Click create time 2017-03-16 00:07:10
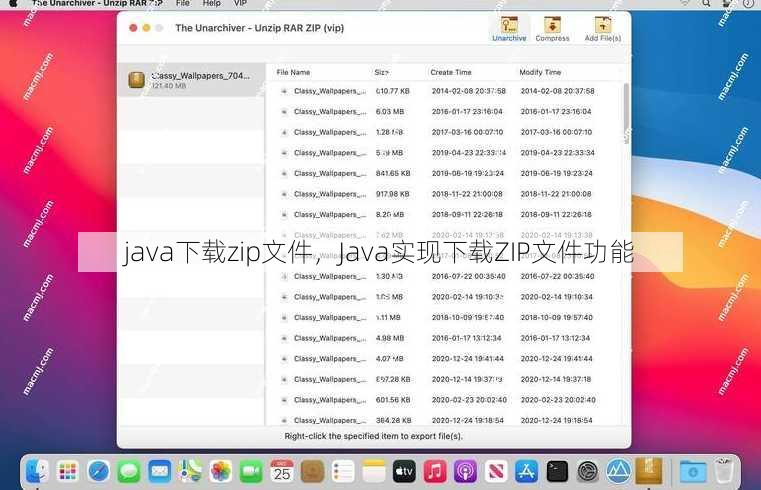Viewport: 761px width, 490px height. (x=467, y=132)
